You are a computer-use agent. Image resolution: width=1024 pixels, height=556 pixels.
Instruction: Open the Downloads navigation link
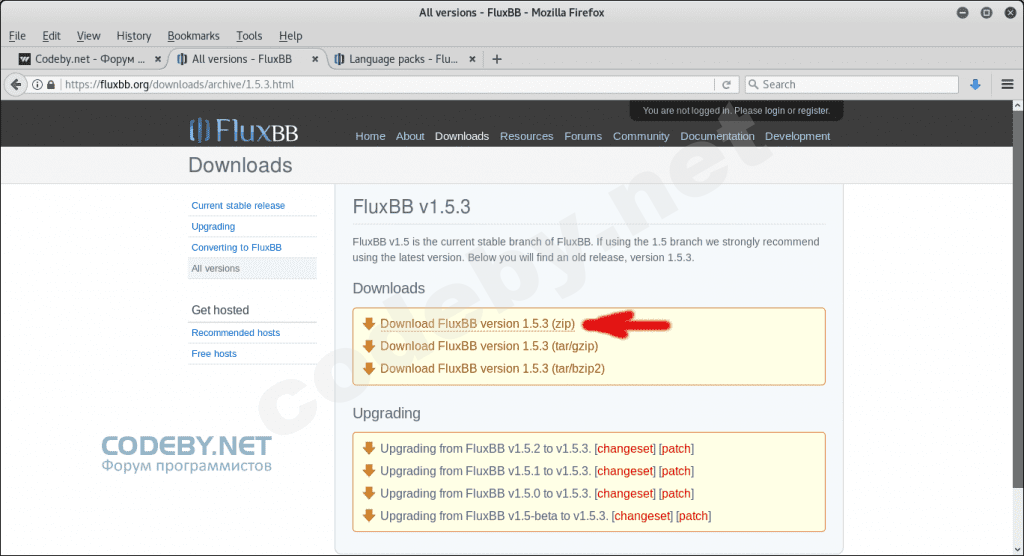tap(462, 136)
